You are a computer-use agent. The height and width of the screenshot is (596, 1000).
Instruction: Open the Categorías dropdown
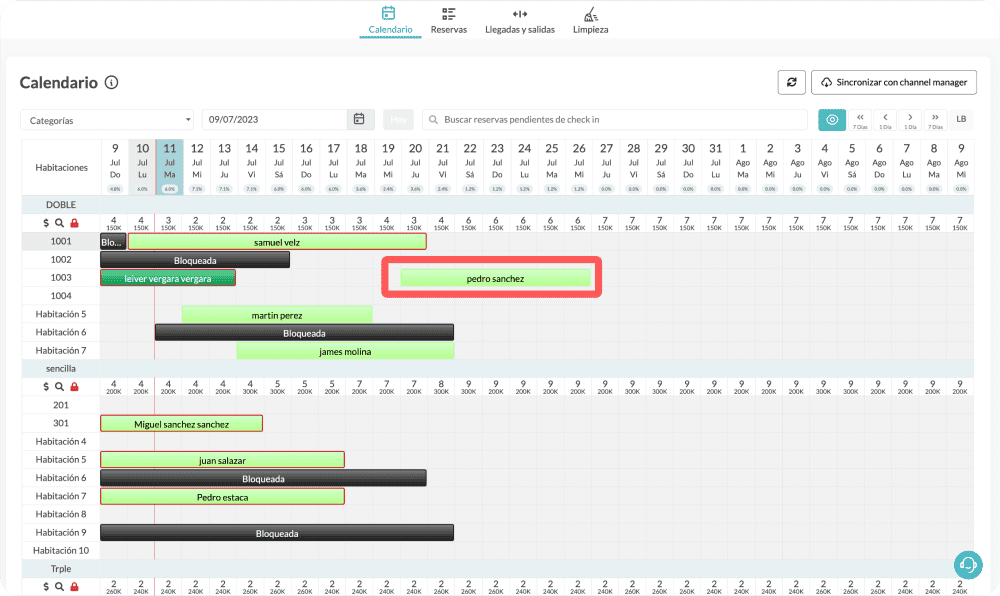point(107,120)
